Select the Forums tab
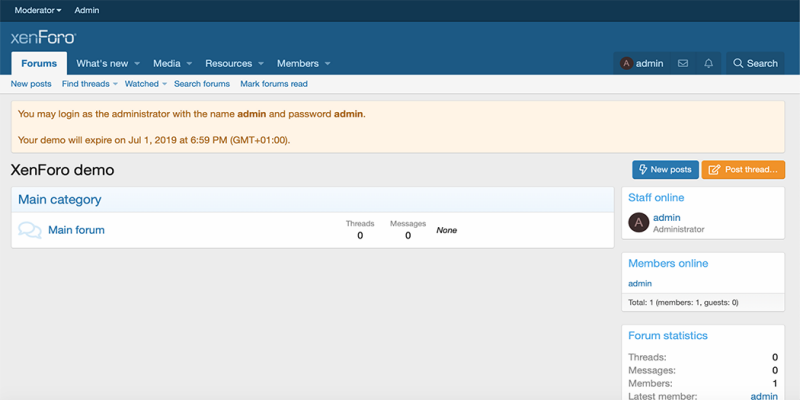The width and height of the screenshot is (800, 400). coord(39,63)
